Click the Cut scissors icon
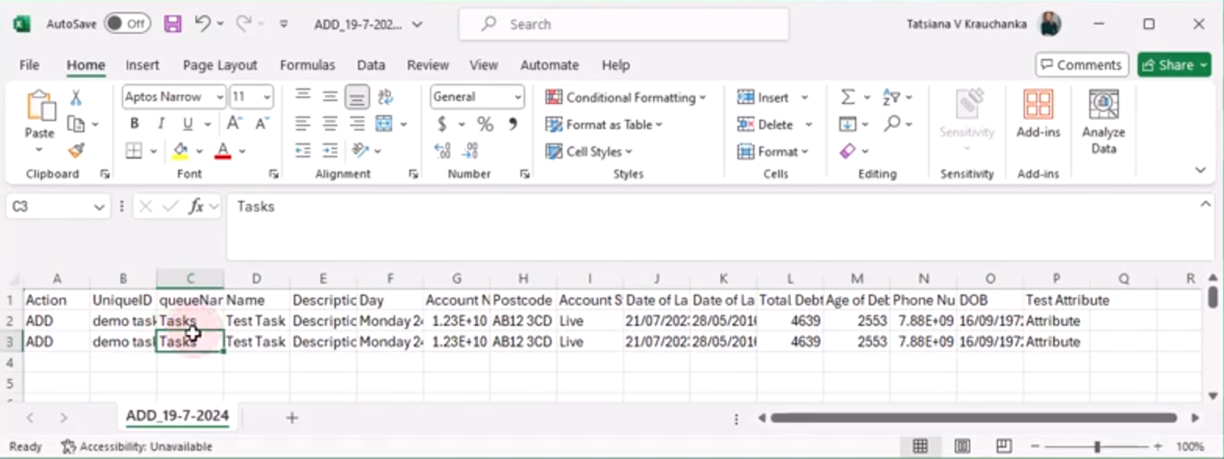This screenshot has height=459, width=1224. 76,98
